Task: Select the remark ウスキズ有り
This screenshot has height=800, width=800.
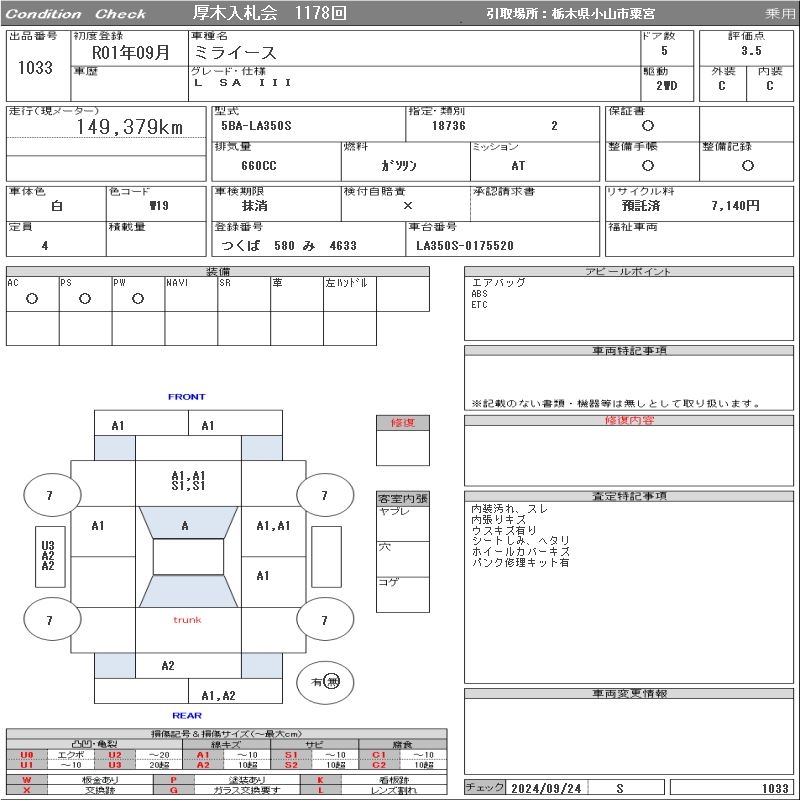Action: coord(504,531)
